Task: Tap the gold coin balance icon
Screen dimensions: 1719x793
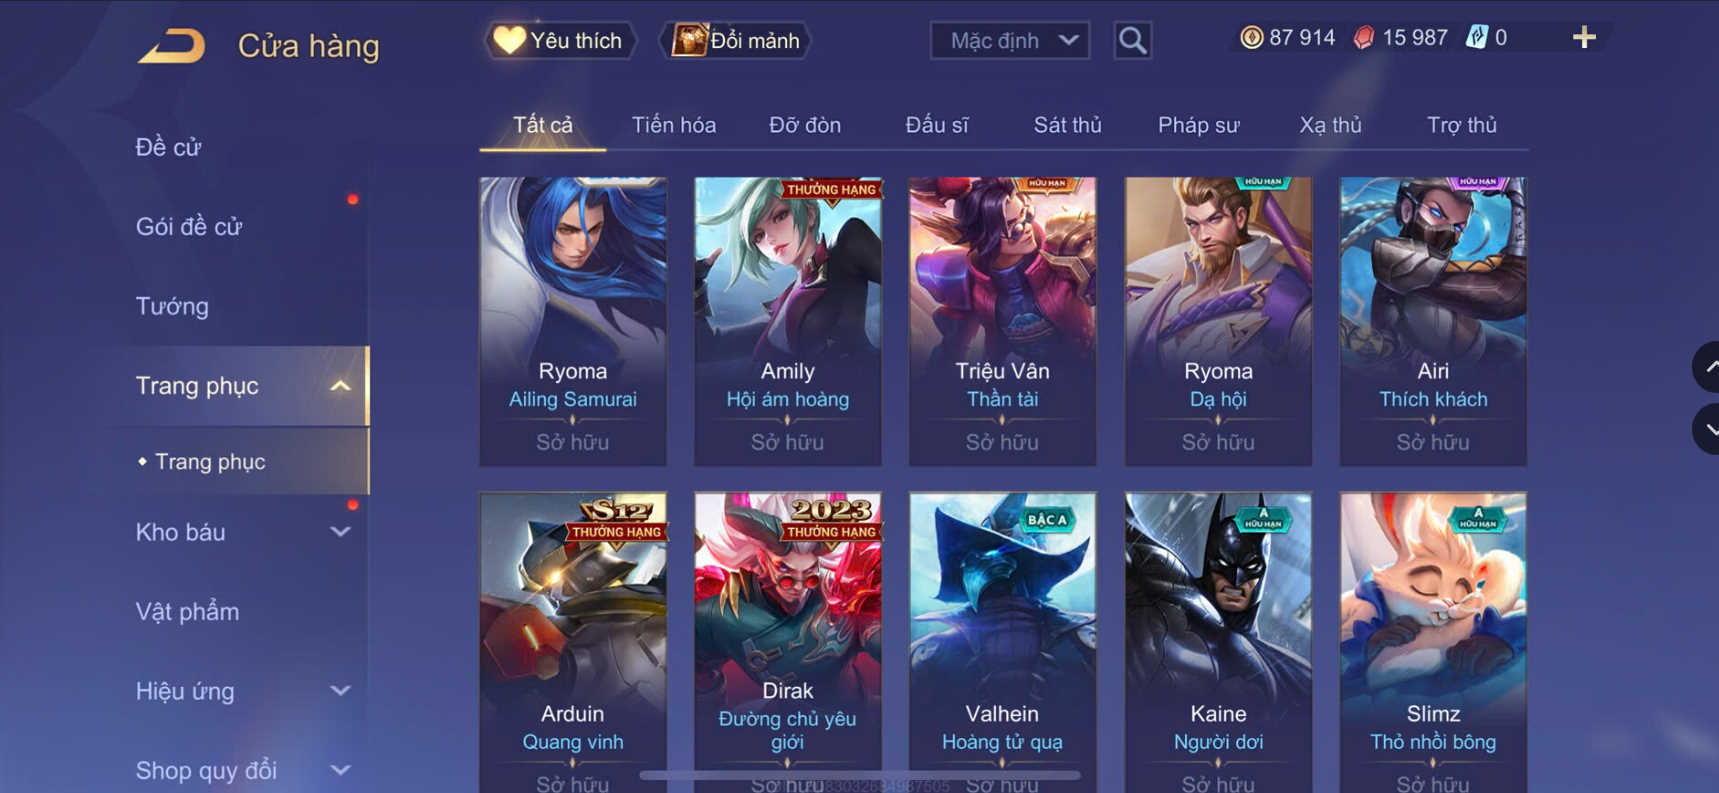Action: coord(1251,38)
